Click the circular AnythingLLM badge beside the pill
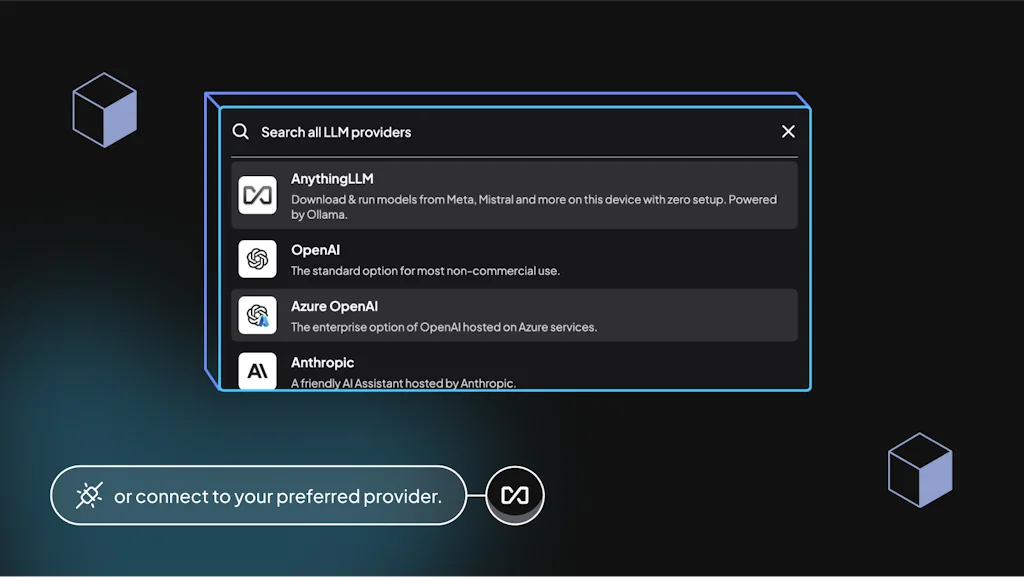 point(515,494)
